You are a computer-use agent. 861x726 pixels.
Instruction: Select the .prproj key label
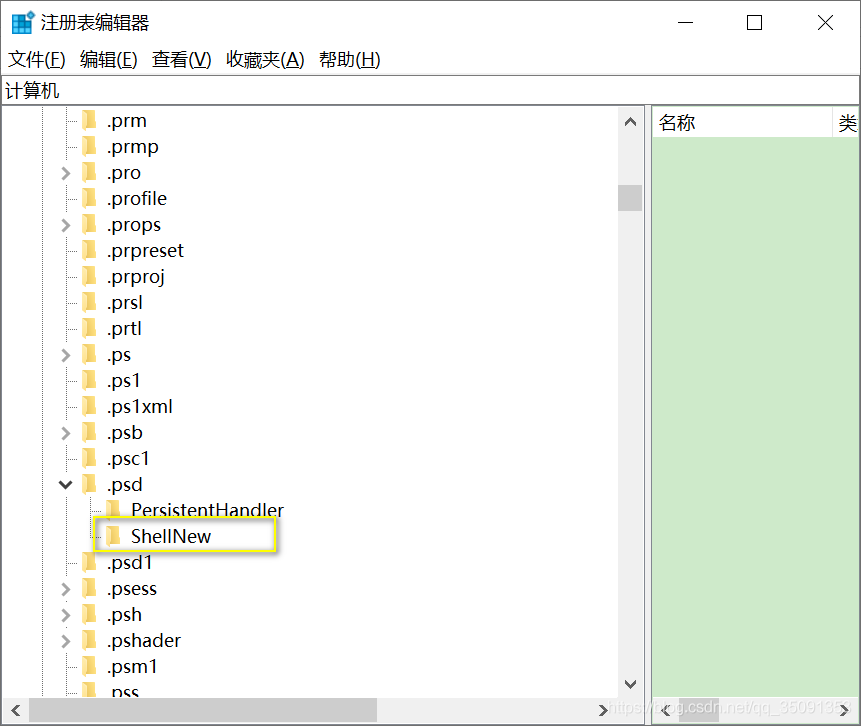point(135,277)
